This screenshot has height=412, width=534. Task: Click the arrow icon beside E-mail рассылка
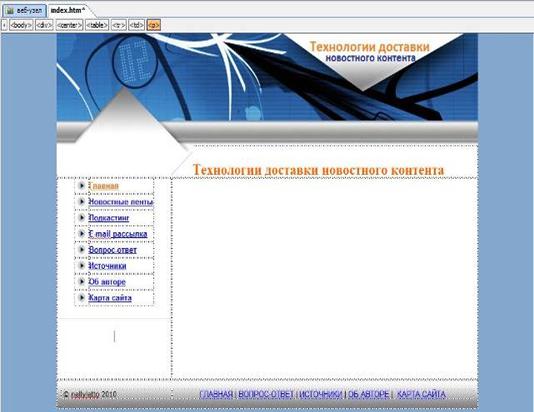click(x=81, y=234)
